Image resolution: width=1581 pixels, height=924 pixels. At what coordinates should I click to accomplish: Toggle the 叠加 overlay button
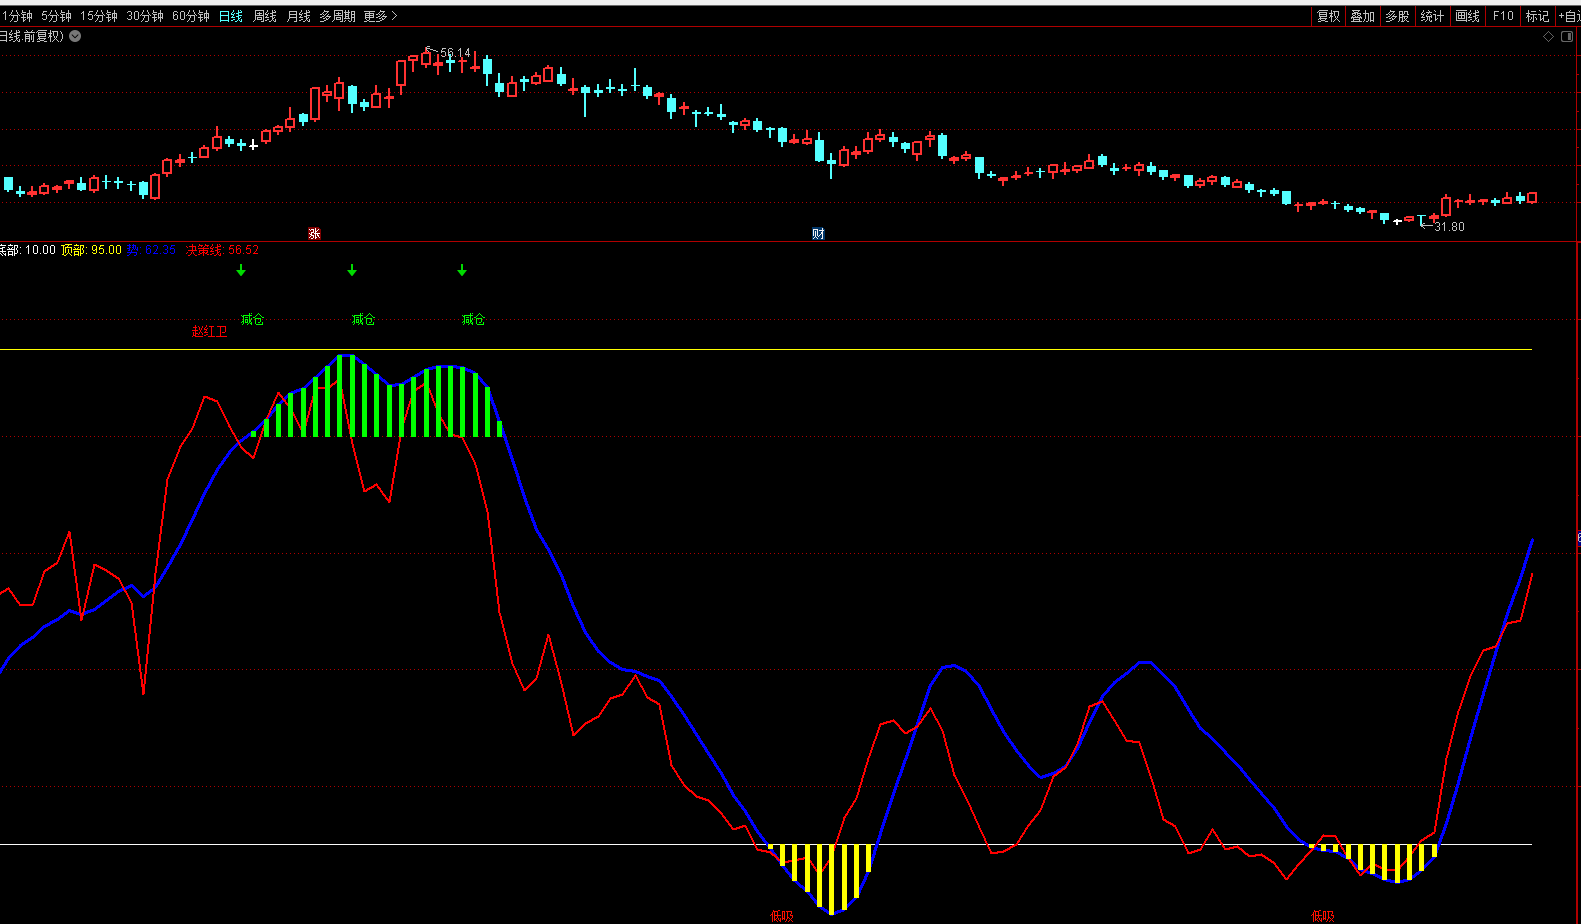(x=1362, y=16)
